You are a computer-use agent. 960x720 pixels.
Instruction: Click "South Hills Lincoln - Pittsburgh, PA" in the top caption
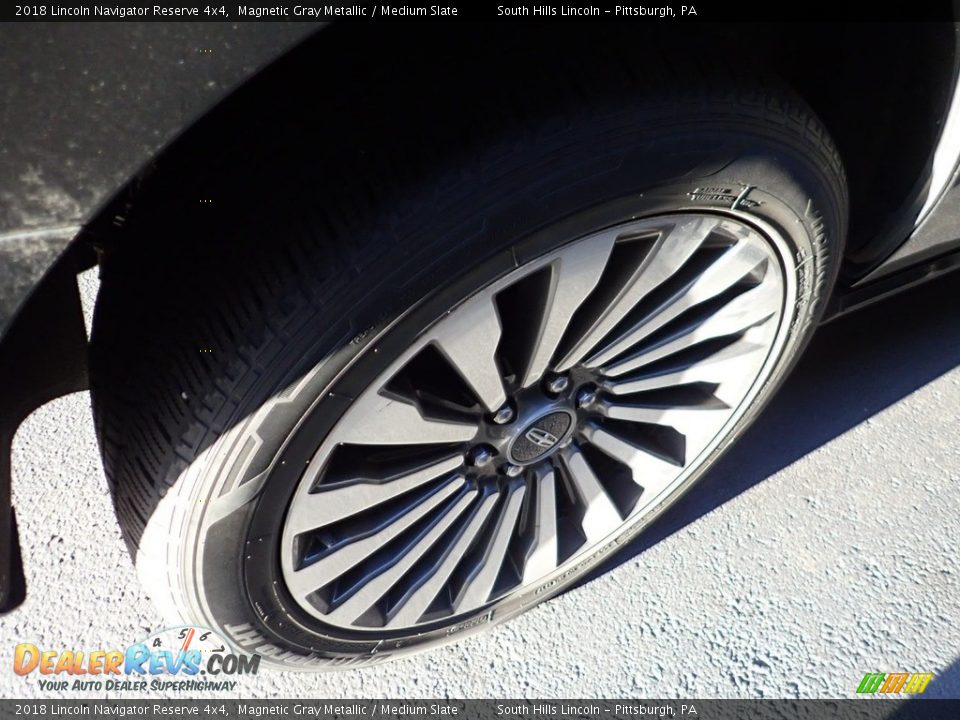pyautogui.click(x=597, y=11)
